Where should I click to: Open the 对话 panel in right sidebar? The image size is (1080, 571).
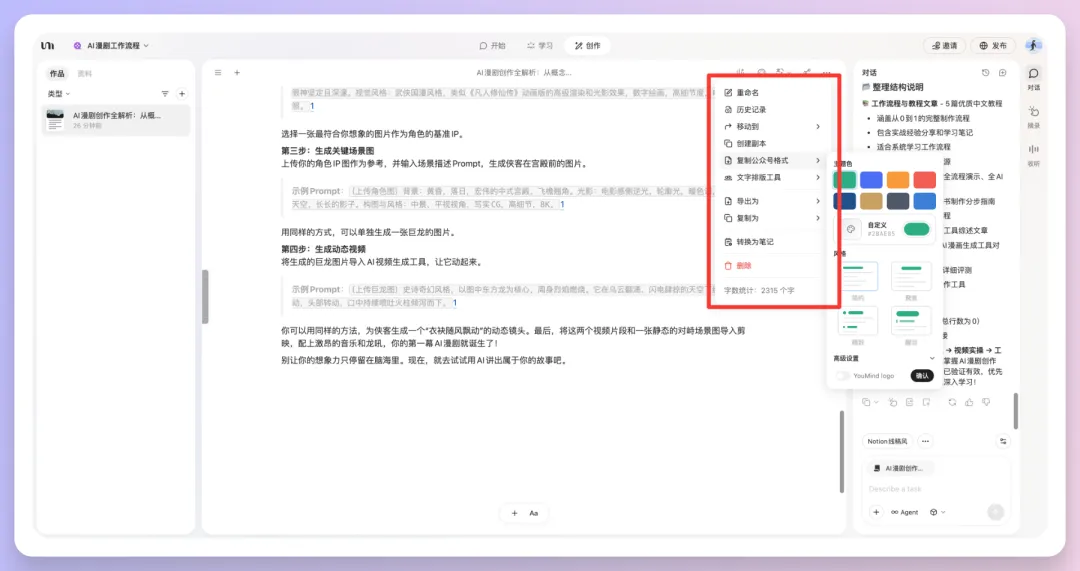(x=1033, y=78)
